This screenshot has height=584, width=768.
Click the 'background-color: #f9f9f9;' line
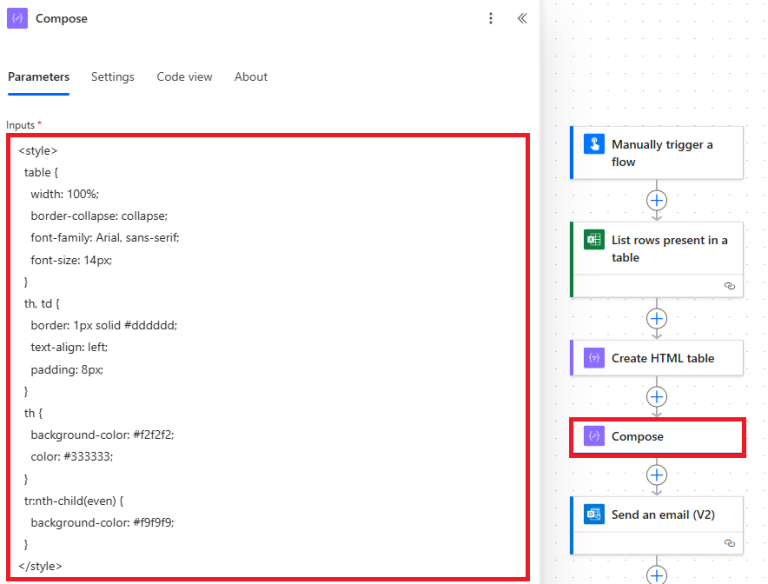pos(102,523)
